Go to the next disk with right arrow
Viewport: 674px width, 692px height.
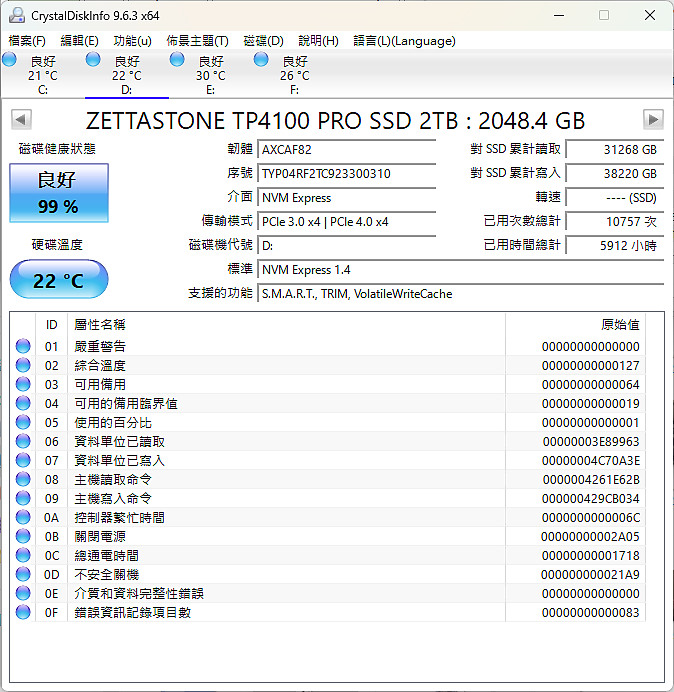653,119
